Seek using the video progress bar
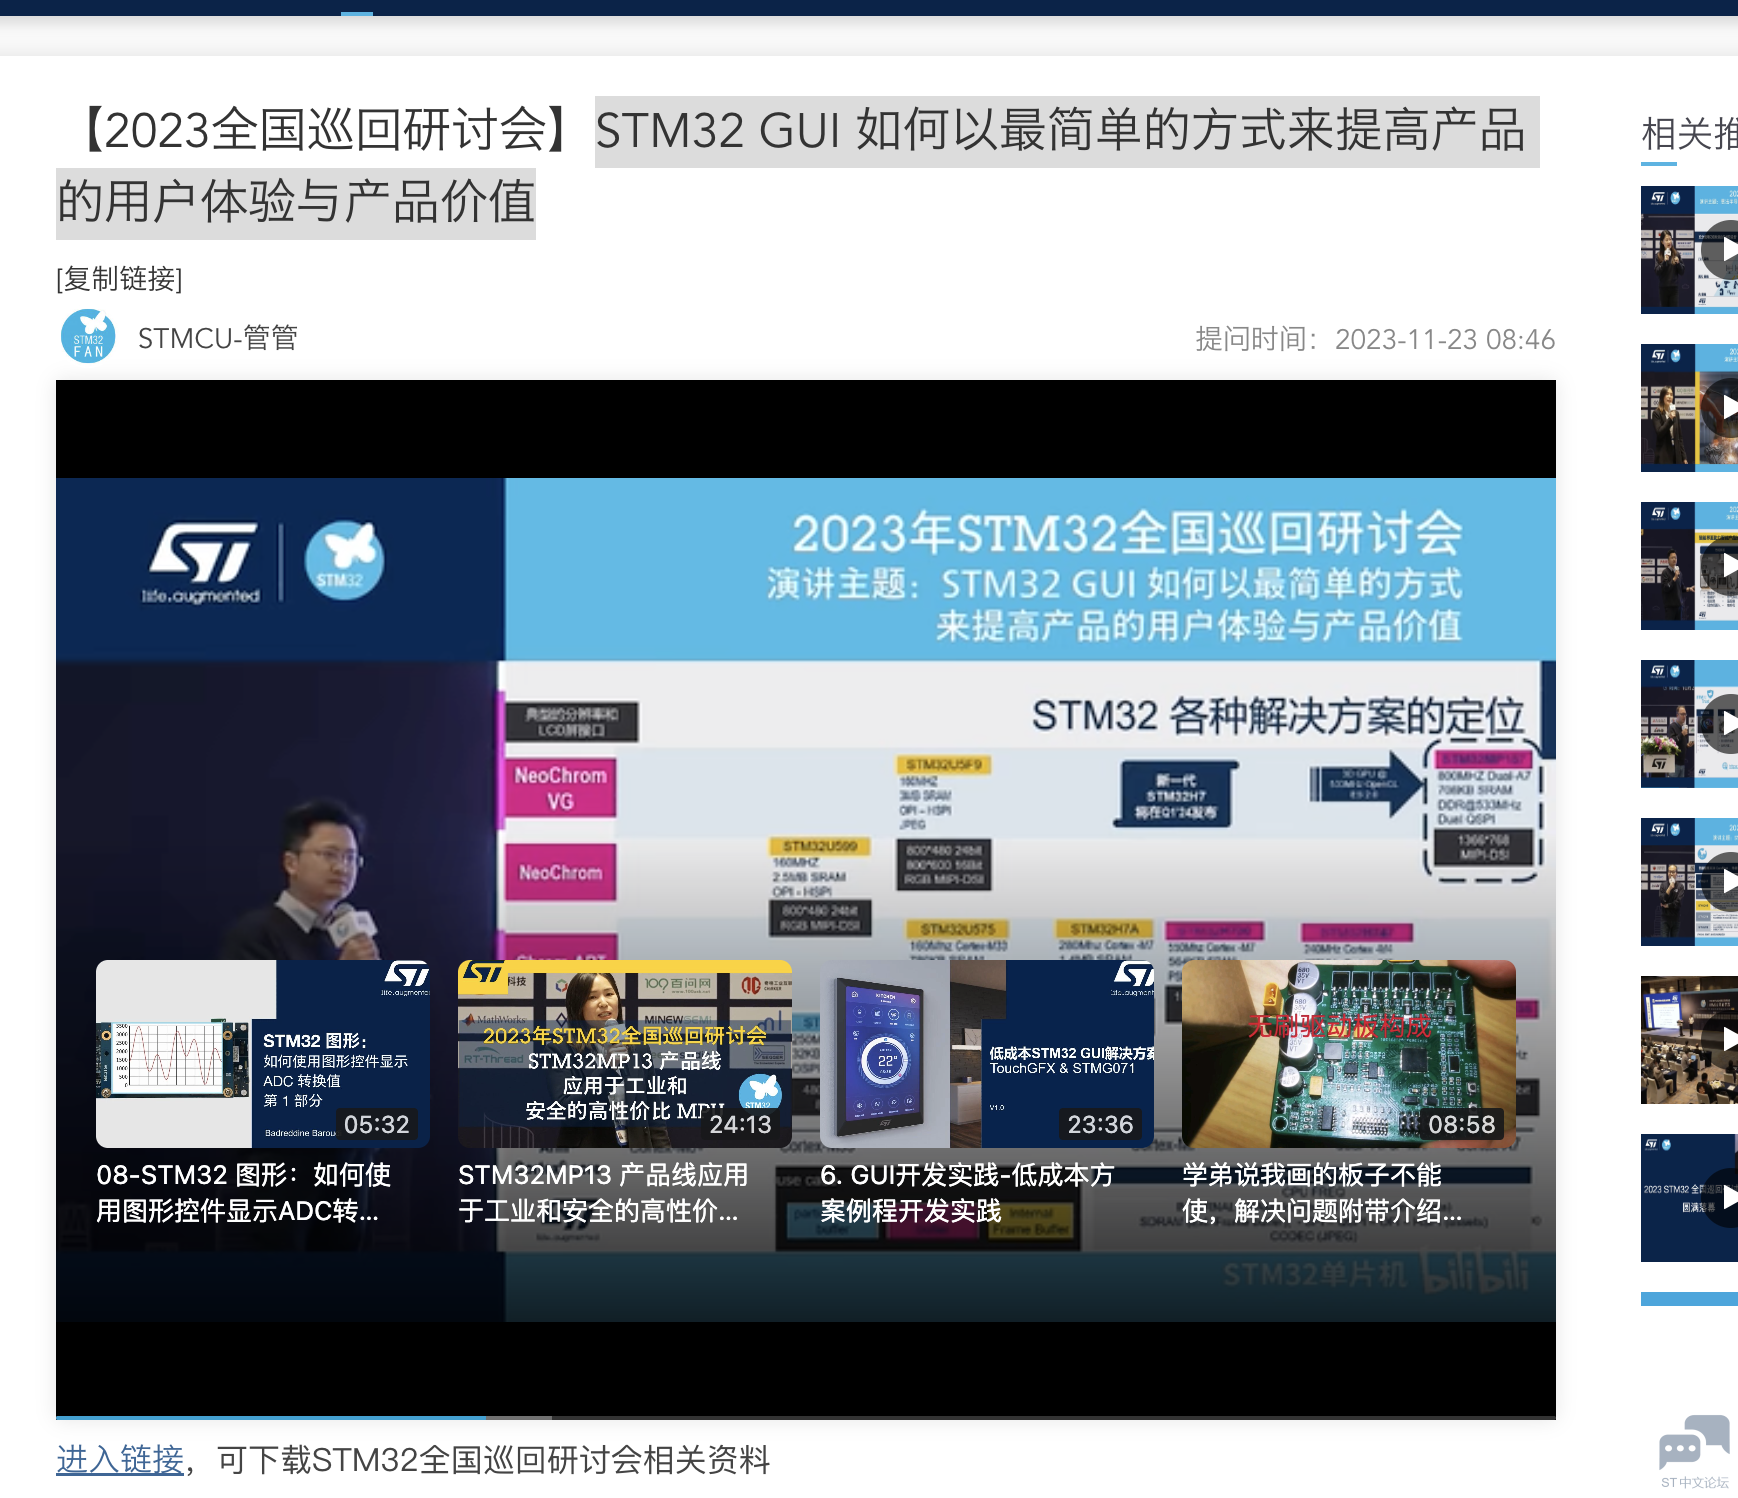The image size is (1738, 1498). 806,1417
